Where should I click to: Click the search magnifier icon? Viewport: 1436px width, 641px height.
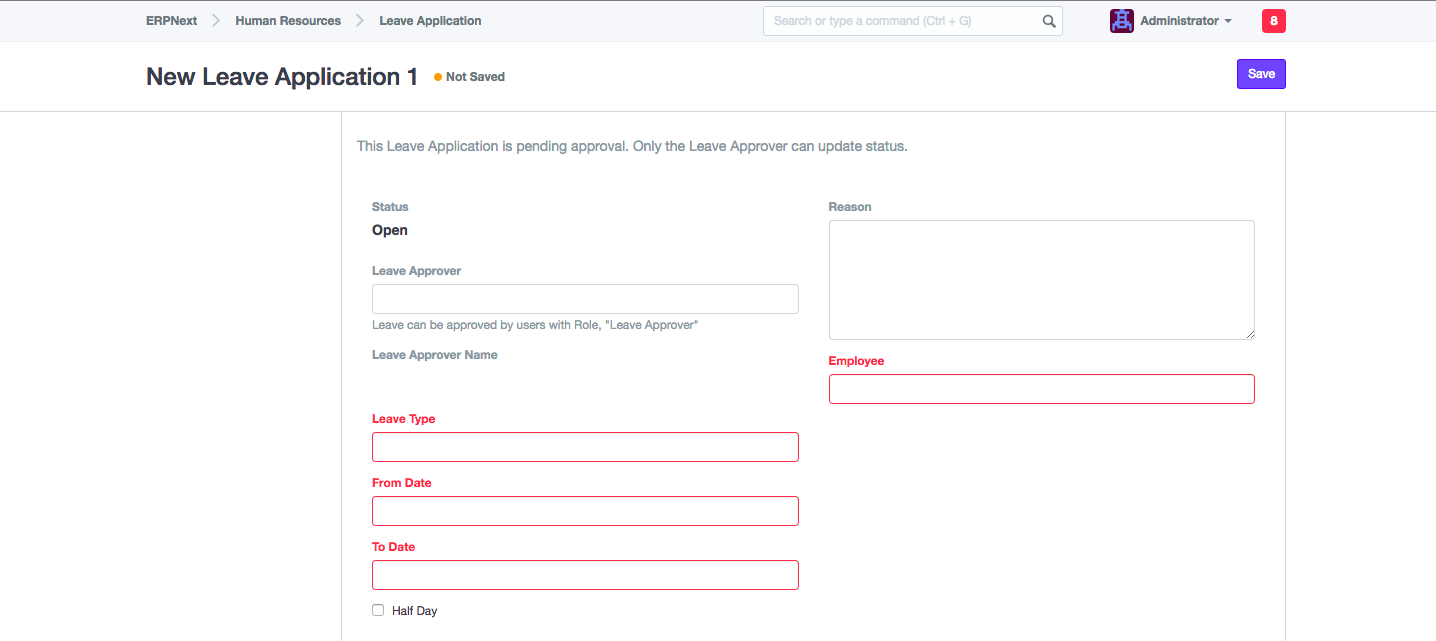(1048, 21)
